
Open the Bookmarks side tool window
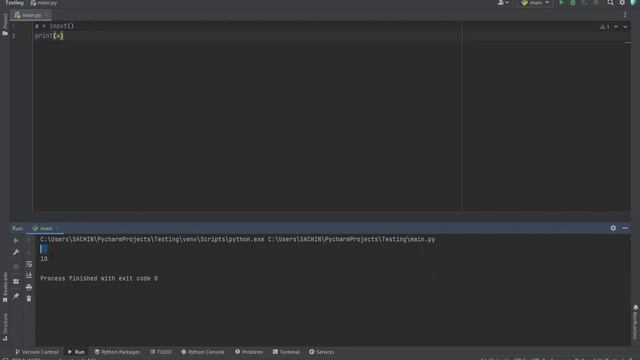[x=5, y=287]
